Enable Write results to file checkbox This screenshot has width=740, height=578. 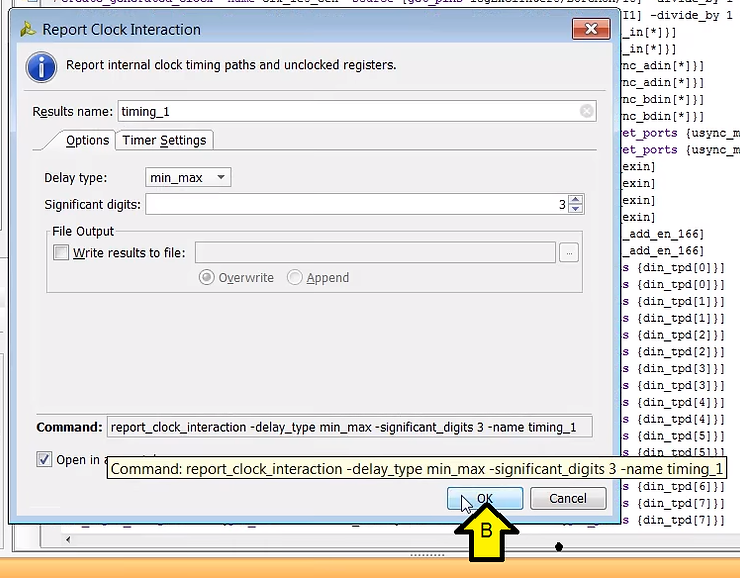click(62, 253)
